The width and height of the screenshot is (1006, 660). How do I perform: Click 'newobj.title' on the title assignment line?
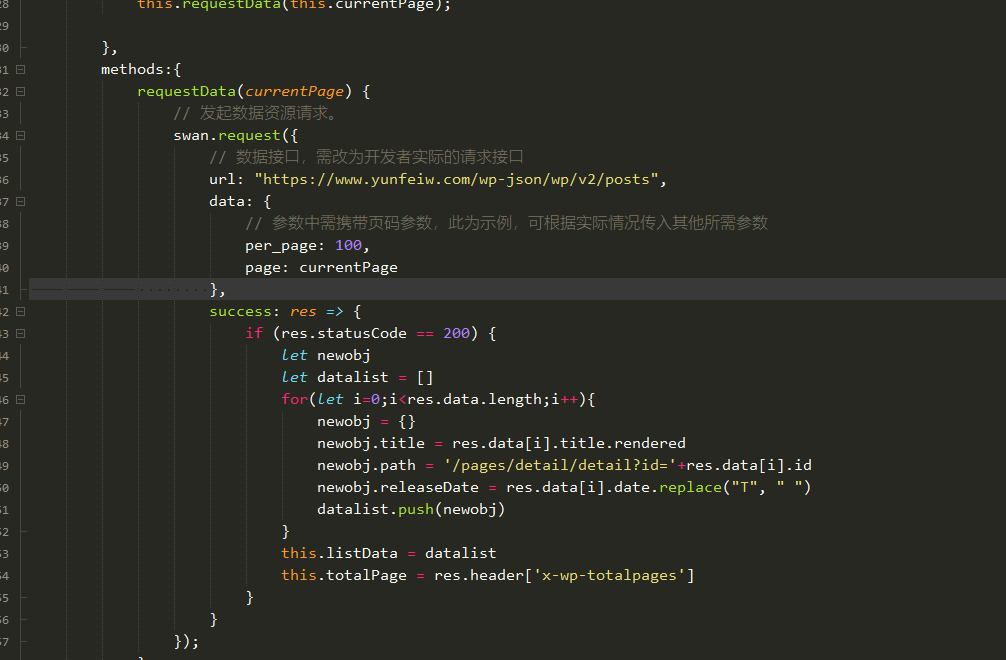[x=371, y=443]
